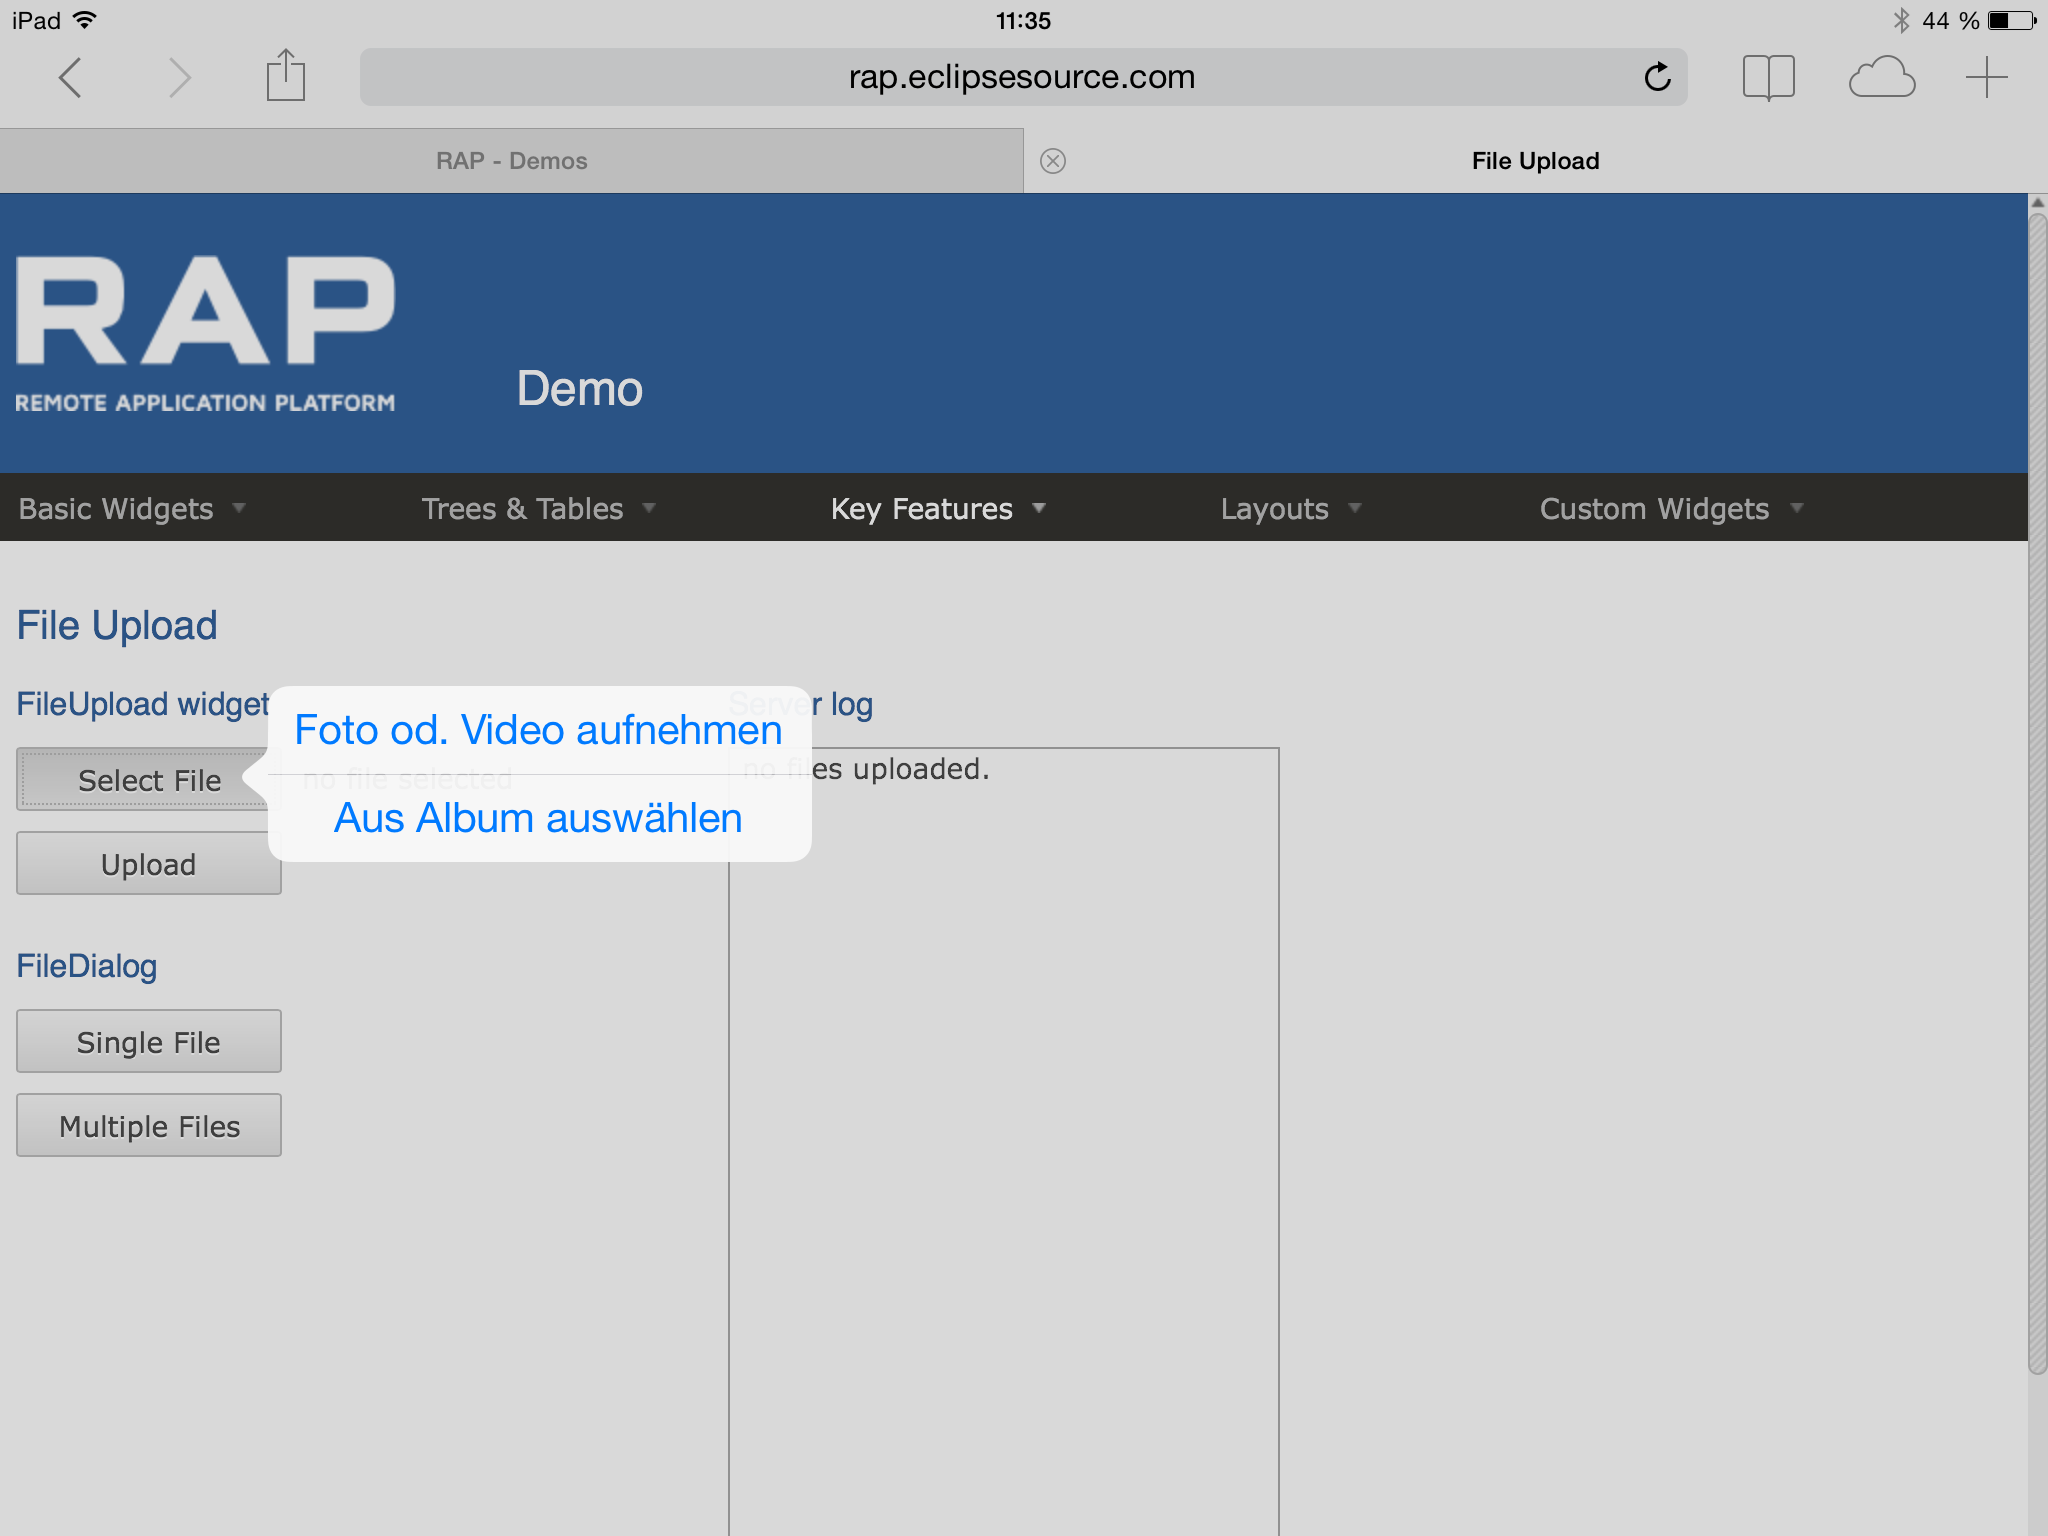The image size is (2048, 1536).
Task: Choose Aus Album auswählen
Action: 539,818
